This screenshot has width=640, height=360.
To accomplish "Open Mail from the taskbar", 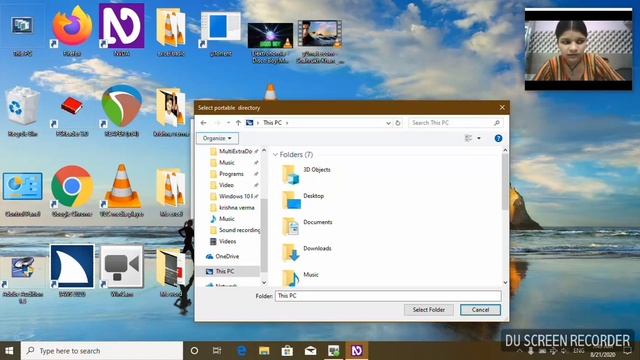I will coord(310,351).
